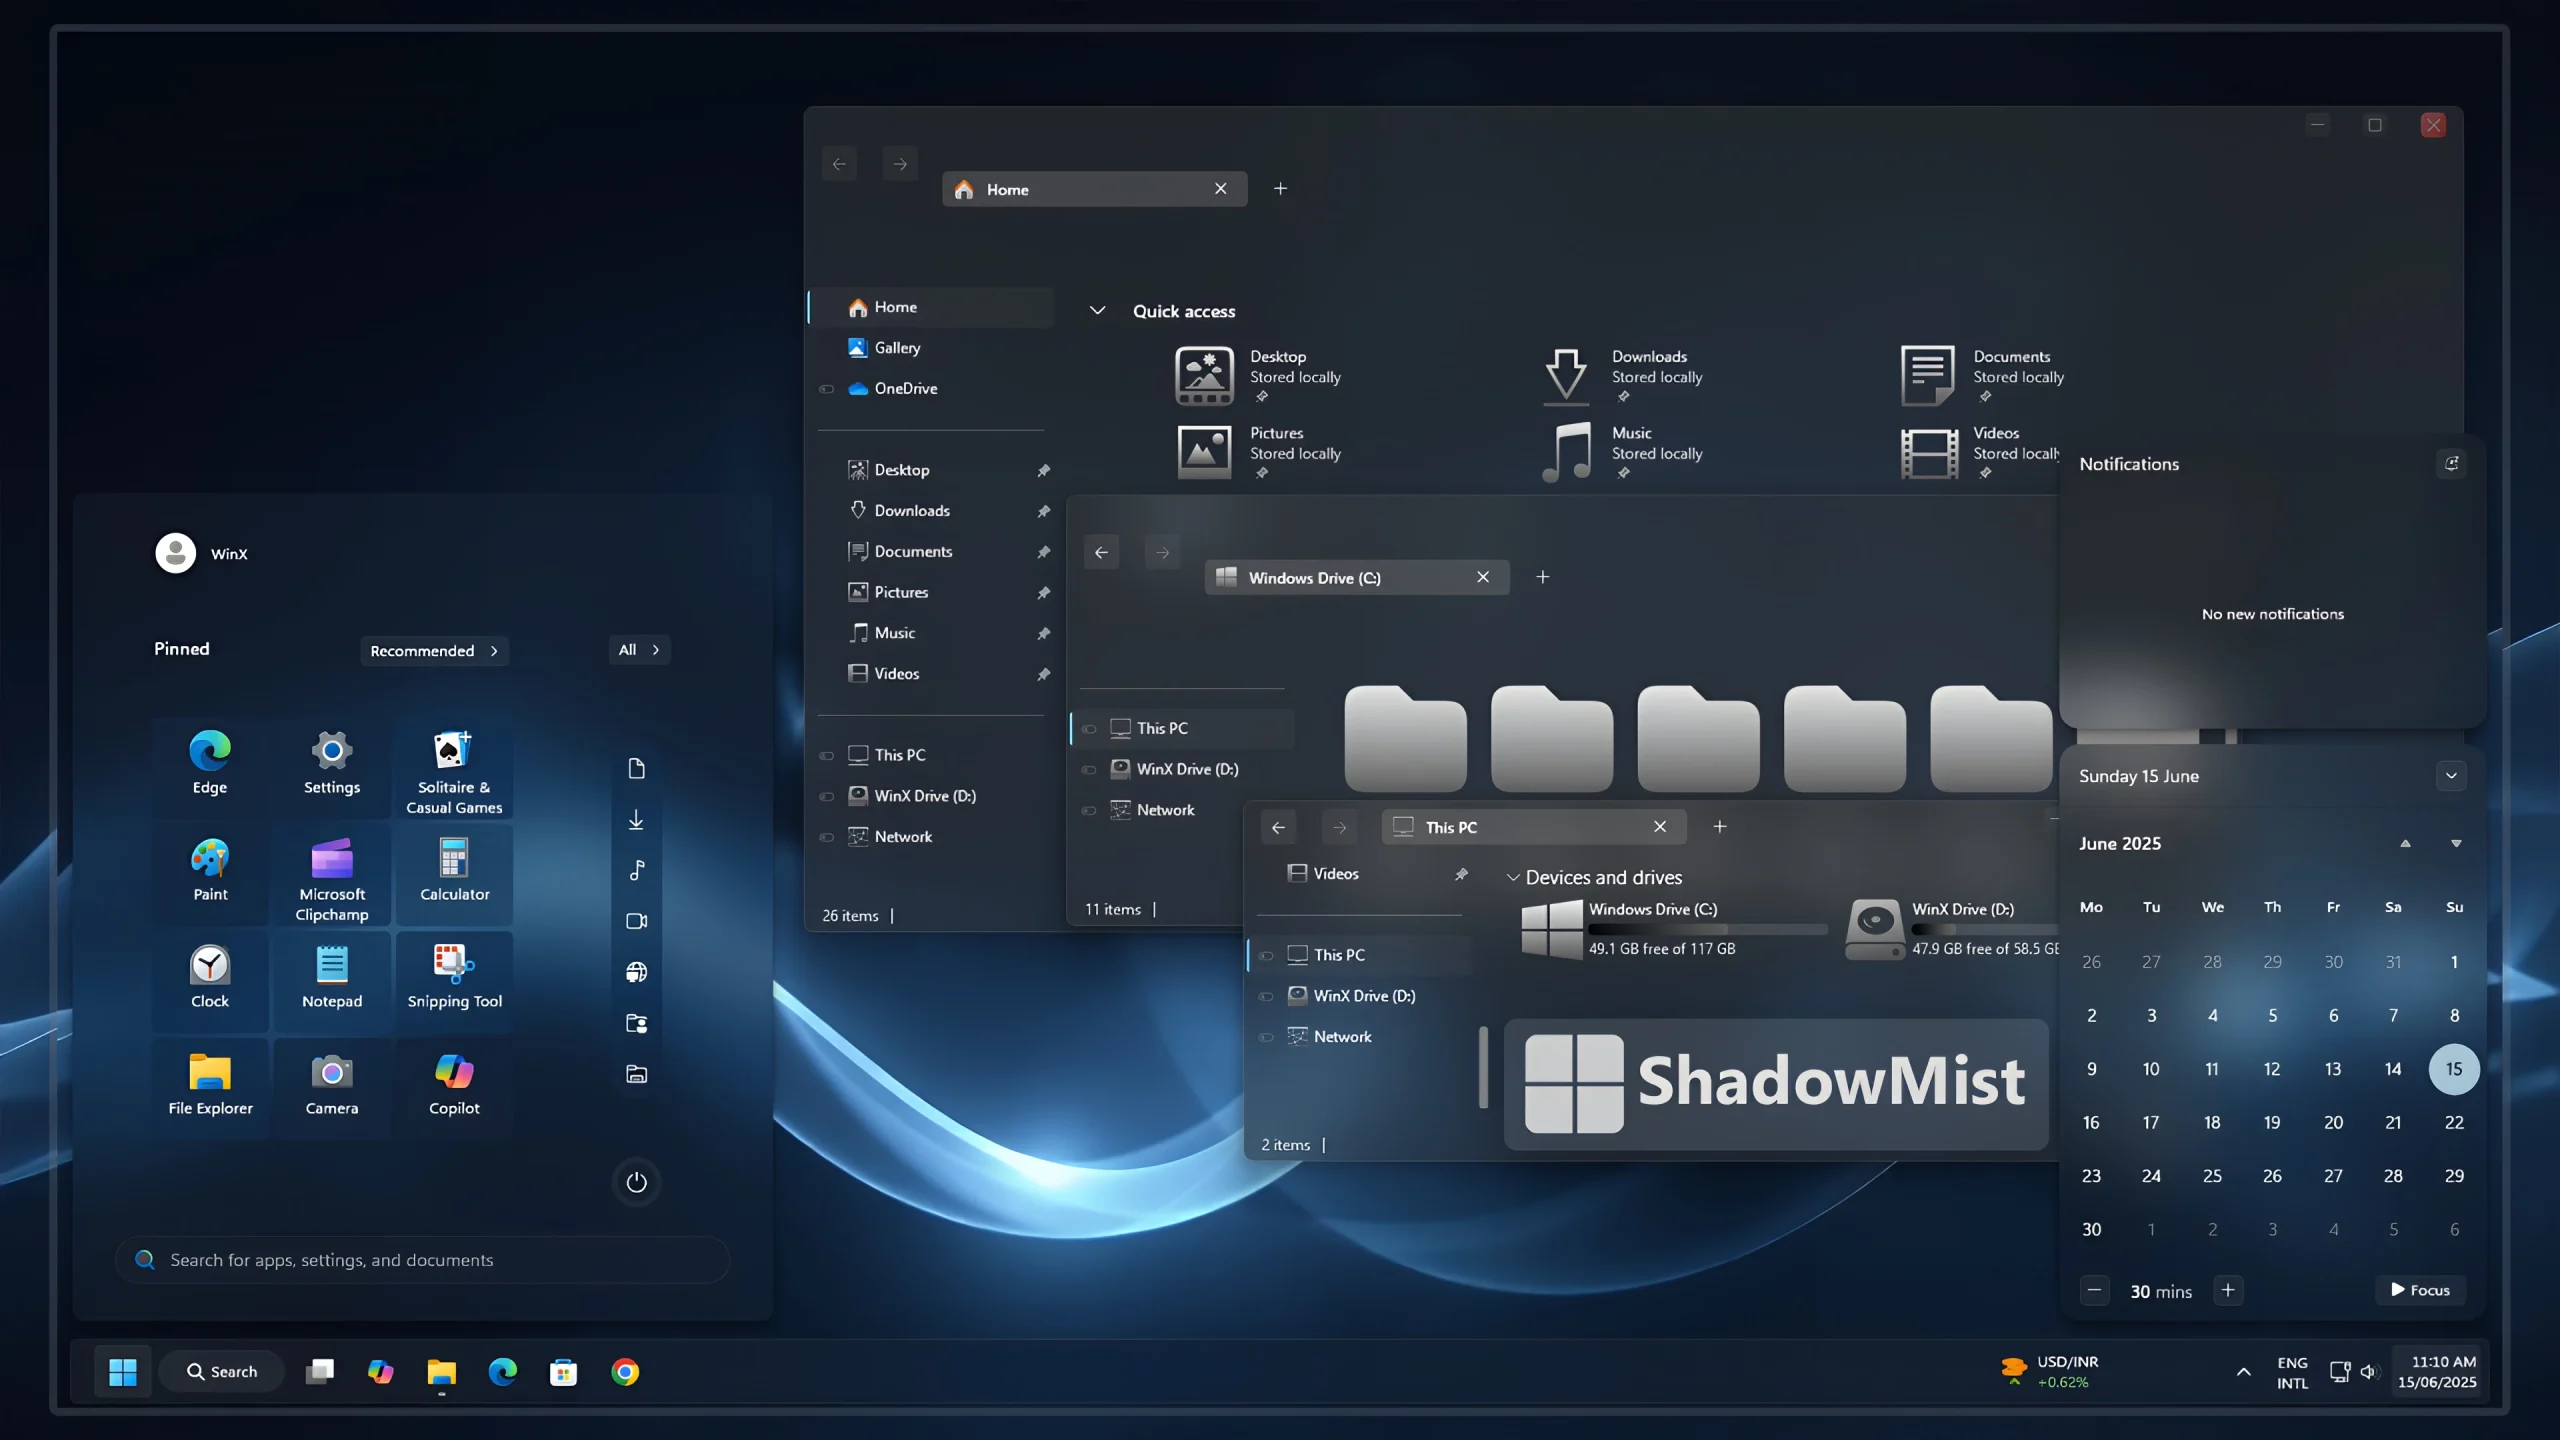Click the Start menu search field
The height and width of the screenshot is (1440, 2560).
click(x=422, y=1260)
